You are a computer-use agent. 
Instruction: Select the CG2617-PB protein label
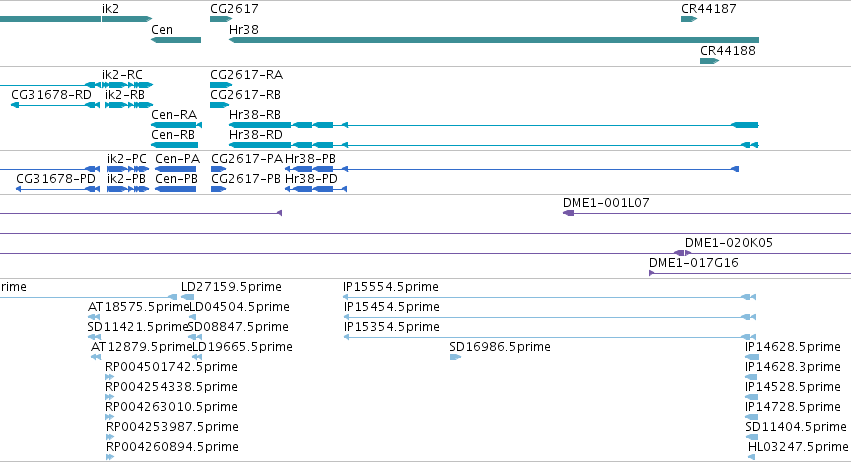pyautogui.click(x=246, y=179)
